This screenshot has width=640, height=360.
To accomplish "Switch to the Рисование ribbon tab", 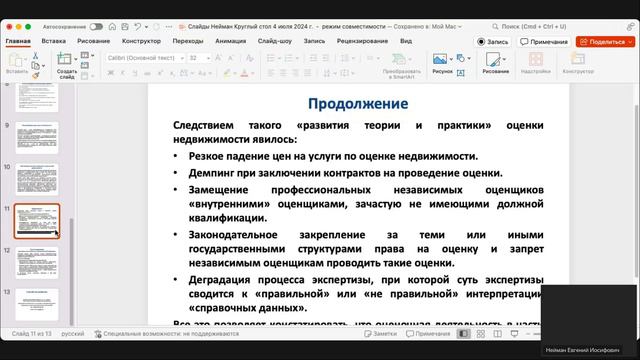I will pyautogui.click(x=93, y=41).
